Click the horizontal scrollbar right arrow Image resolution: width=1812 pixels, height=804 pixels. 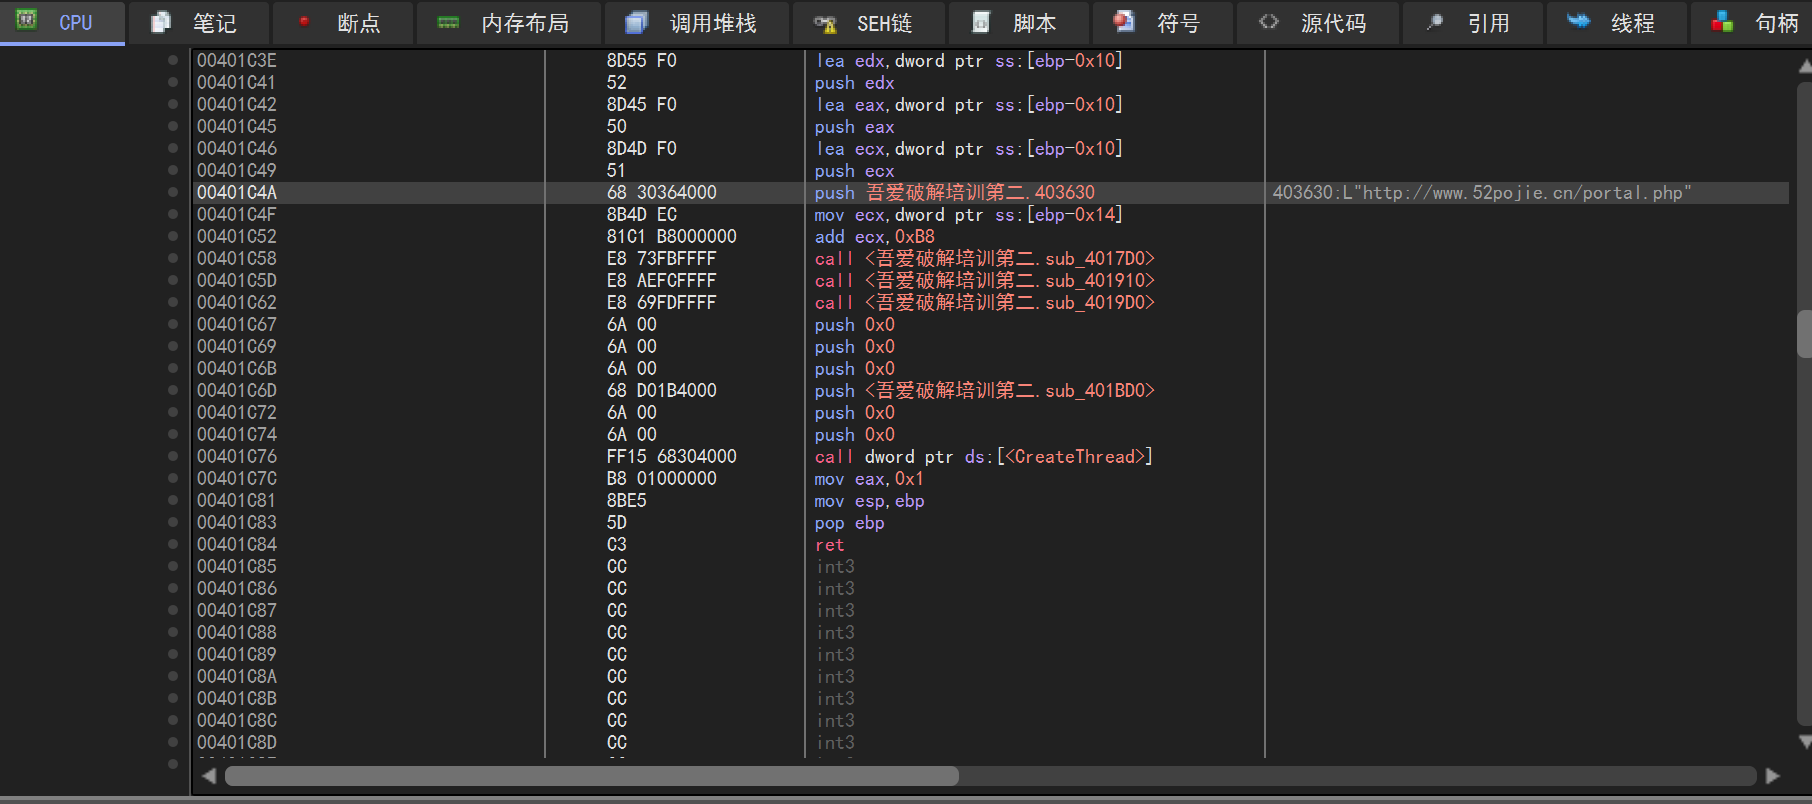coord(1773,776)
